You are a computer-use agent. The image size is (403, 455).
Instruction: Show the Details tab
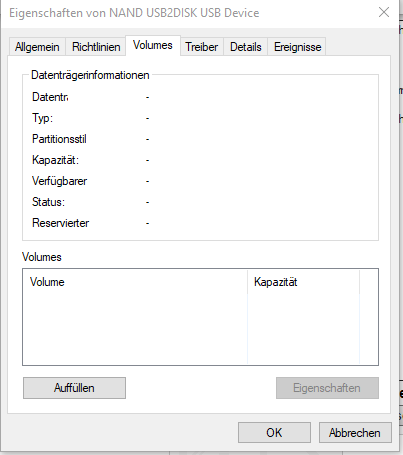pos(246,47)
